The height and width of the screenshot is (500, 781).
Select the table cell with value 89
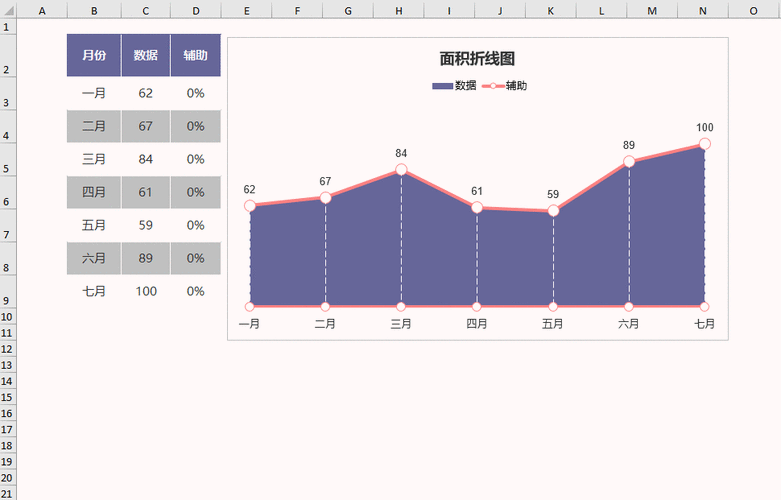[146, 258]
